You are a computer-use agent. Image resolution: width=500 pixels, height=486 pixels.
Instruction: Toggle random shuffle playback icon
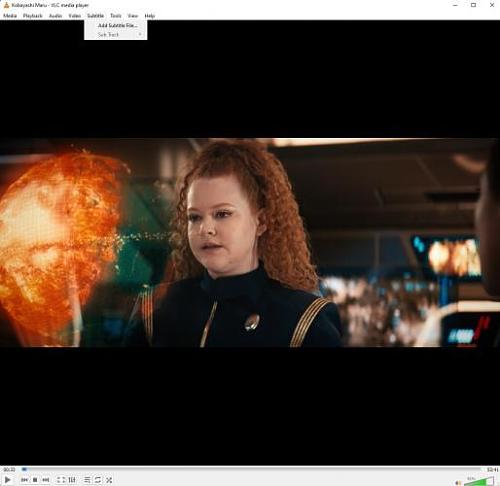coord(109,480)
